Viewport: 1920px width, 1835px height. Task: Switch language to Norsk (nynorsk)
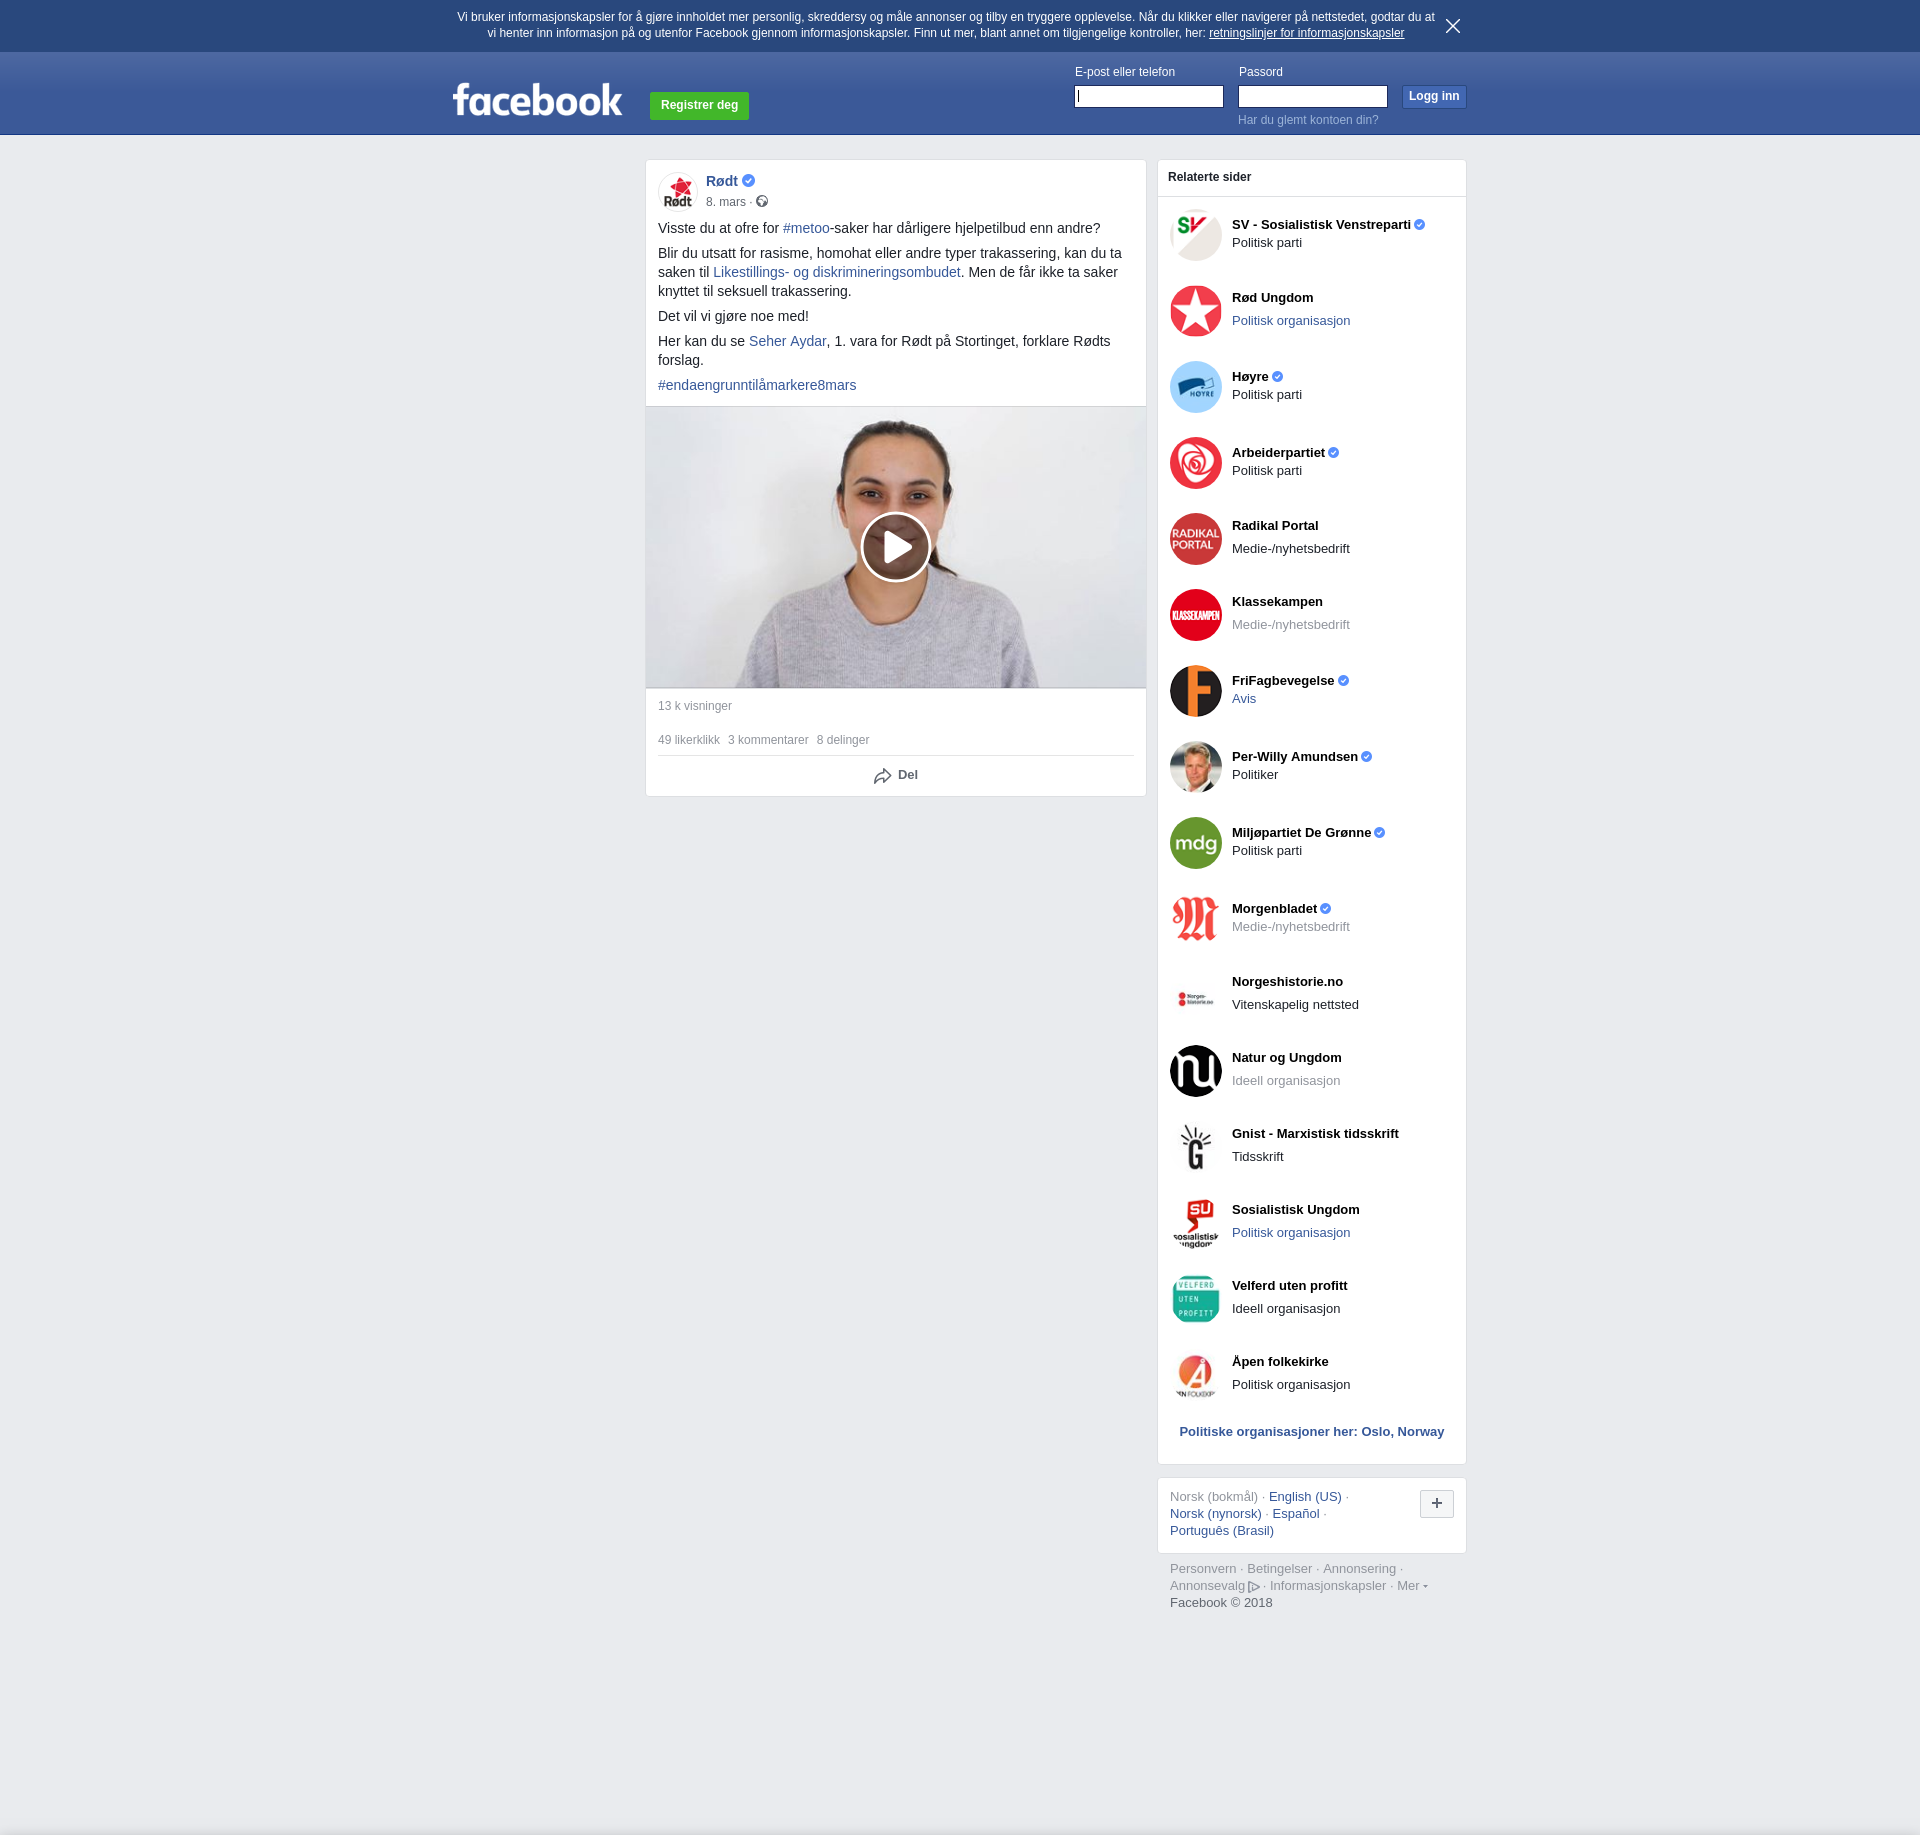pos(1215,1514)
